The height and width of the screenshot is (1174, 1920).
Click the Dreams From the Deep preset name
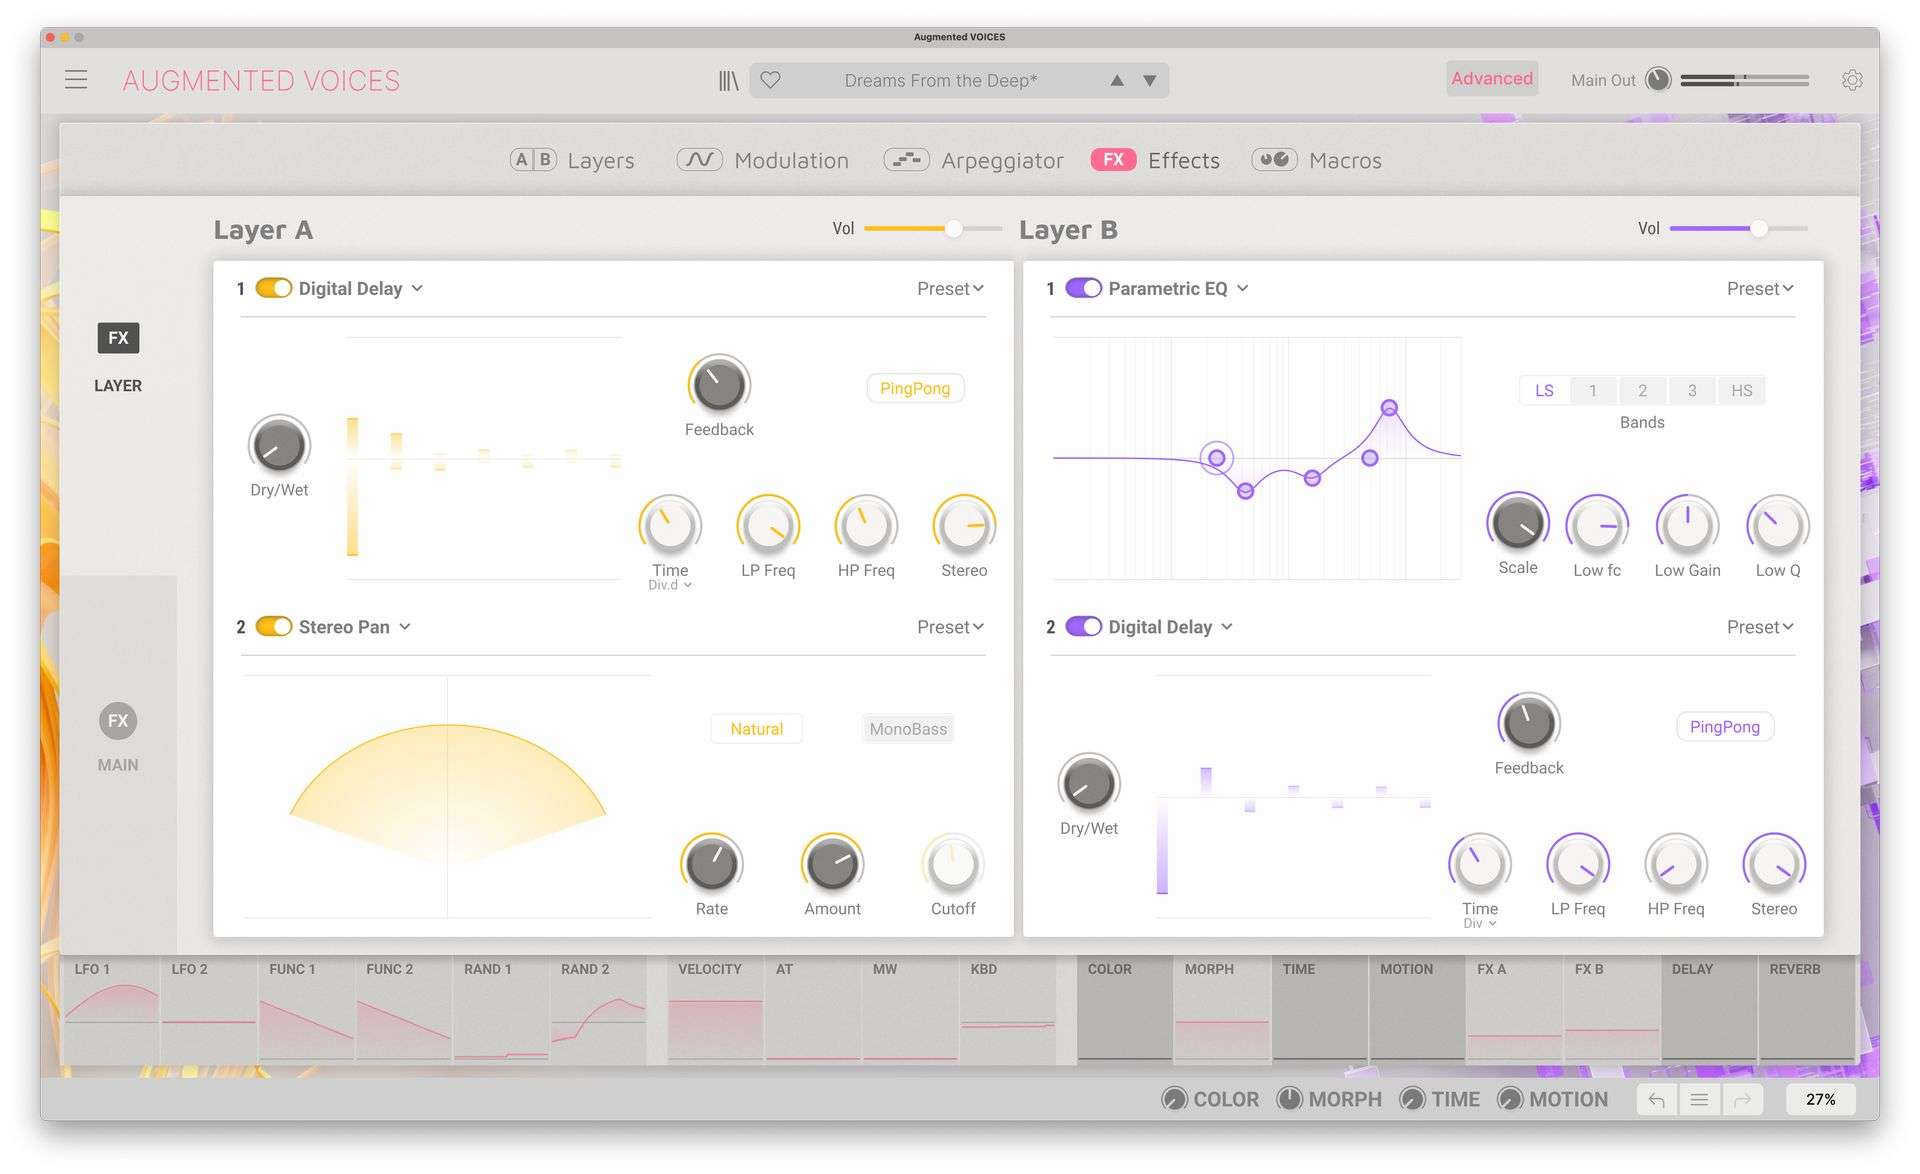940,80
